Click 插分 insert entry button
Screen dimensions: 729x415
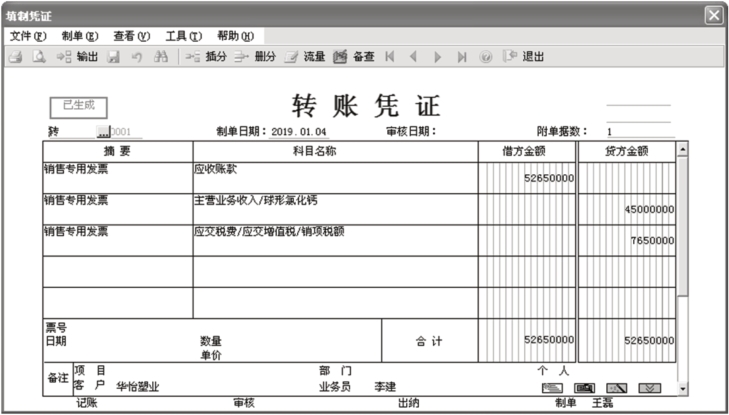205,57
